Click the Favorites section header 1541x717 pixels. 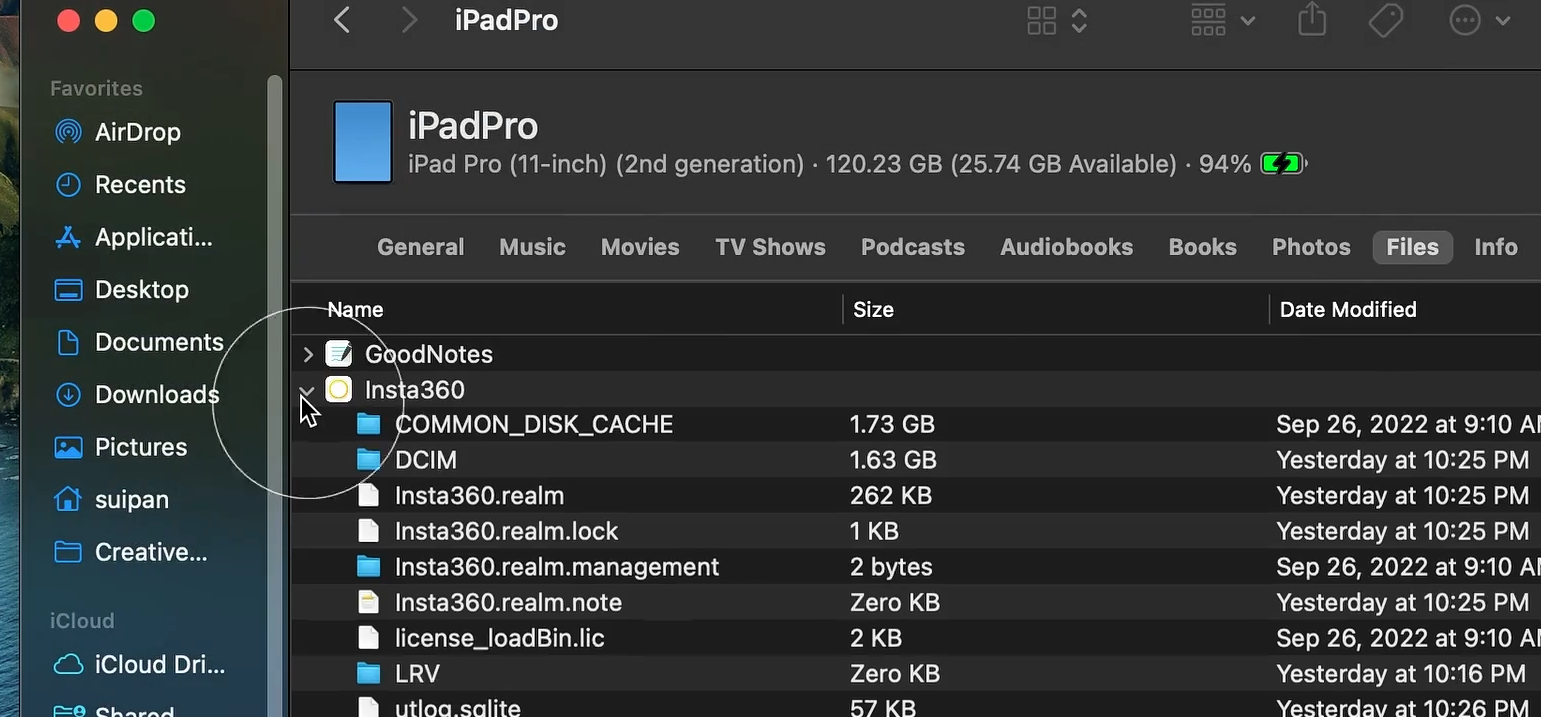[x=96, y=88]
